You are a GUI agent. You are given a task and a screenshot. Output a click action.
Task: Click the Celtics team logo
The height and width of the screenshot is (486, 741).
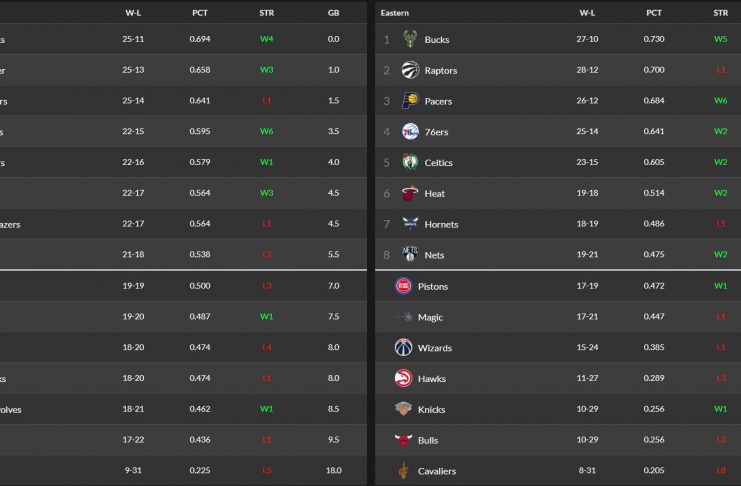coord(409,162)
